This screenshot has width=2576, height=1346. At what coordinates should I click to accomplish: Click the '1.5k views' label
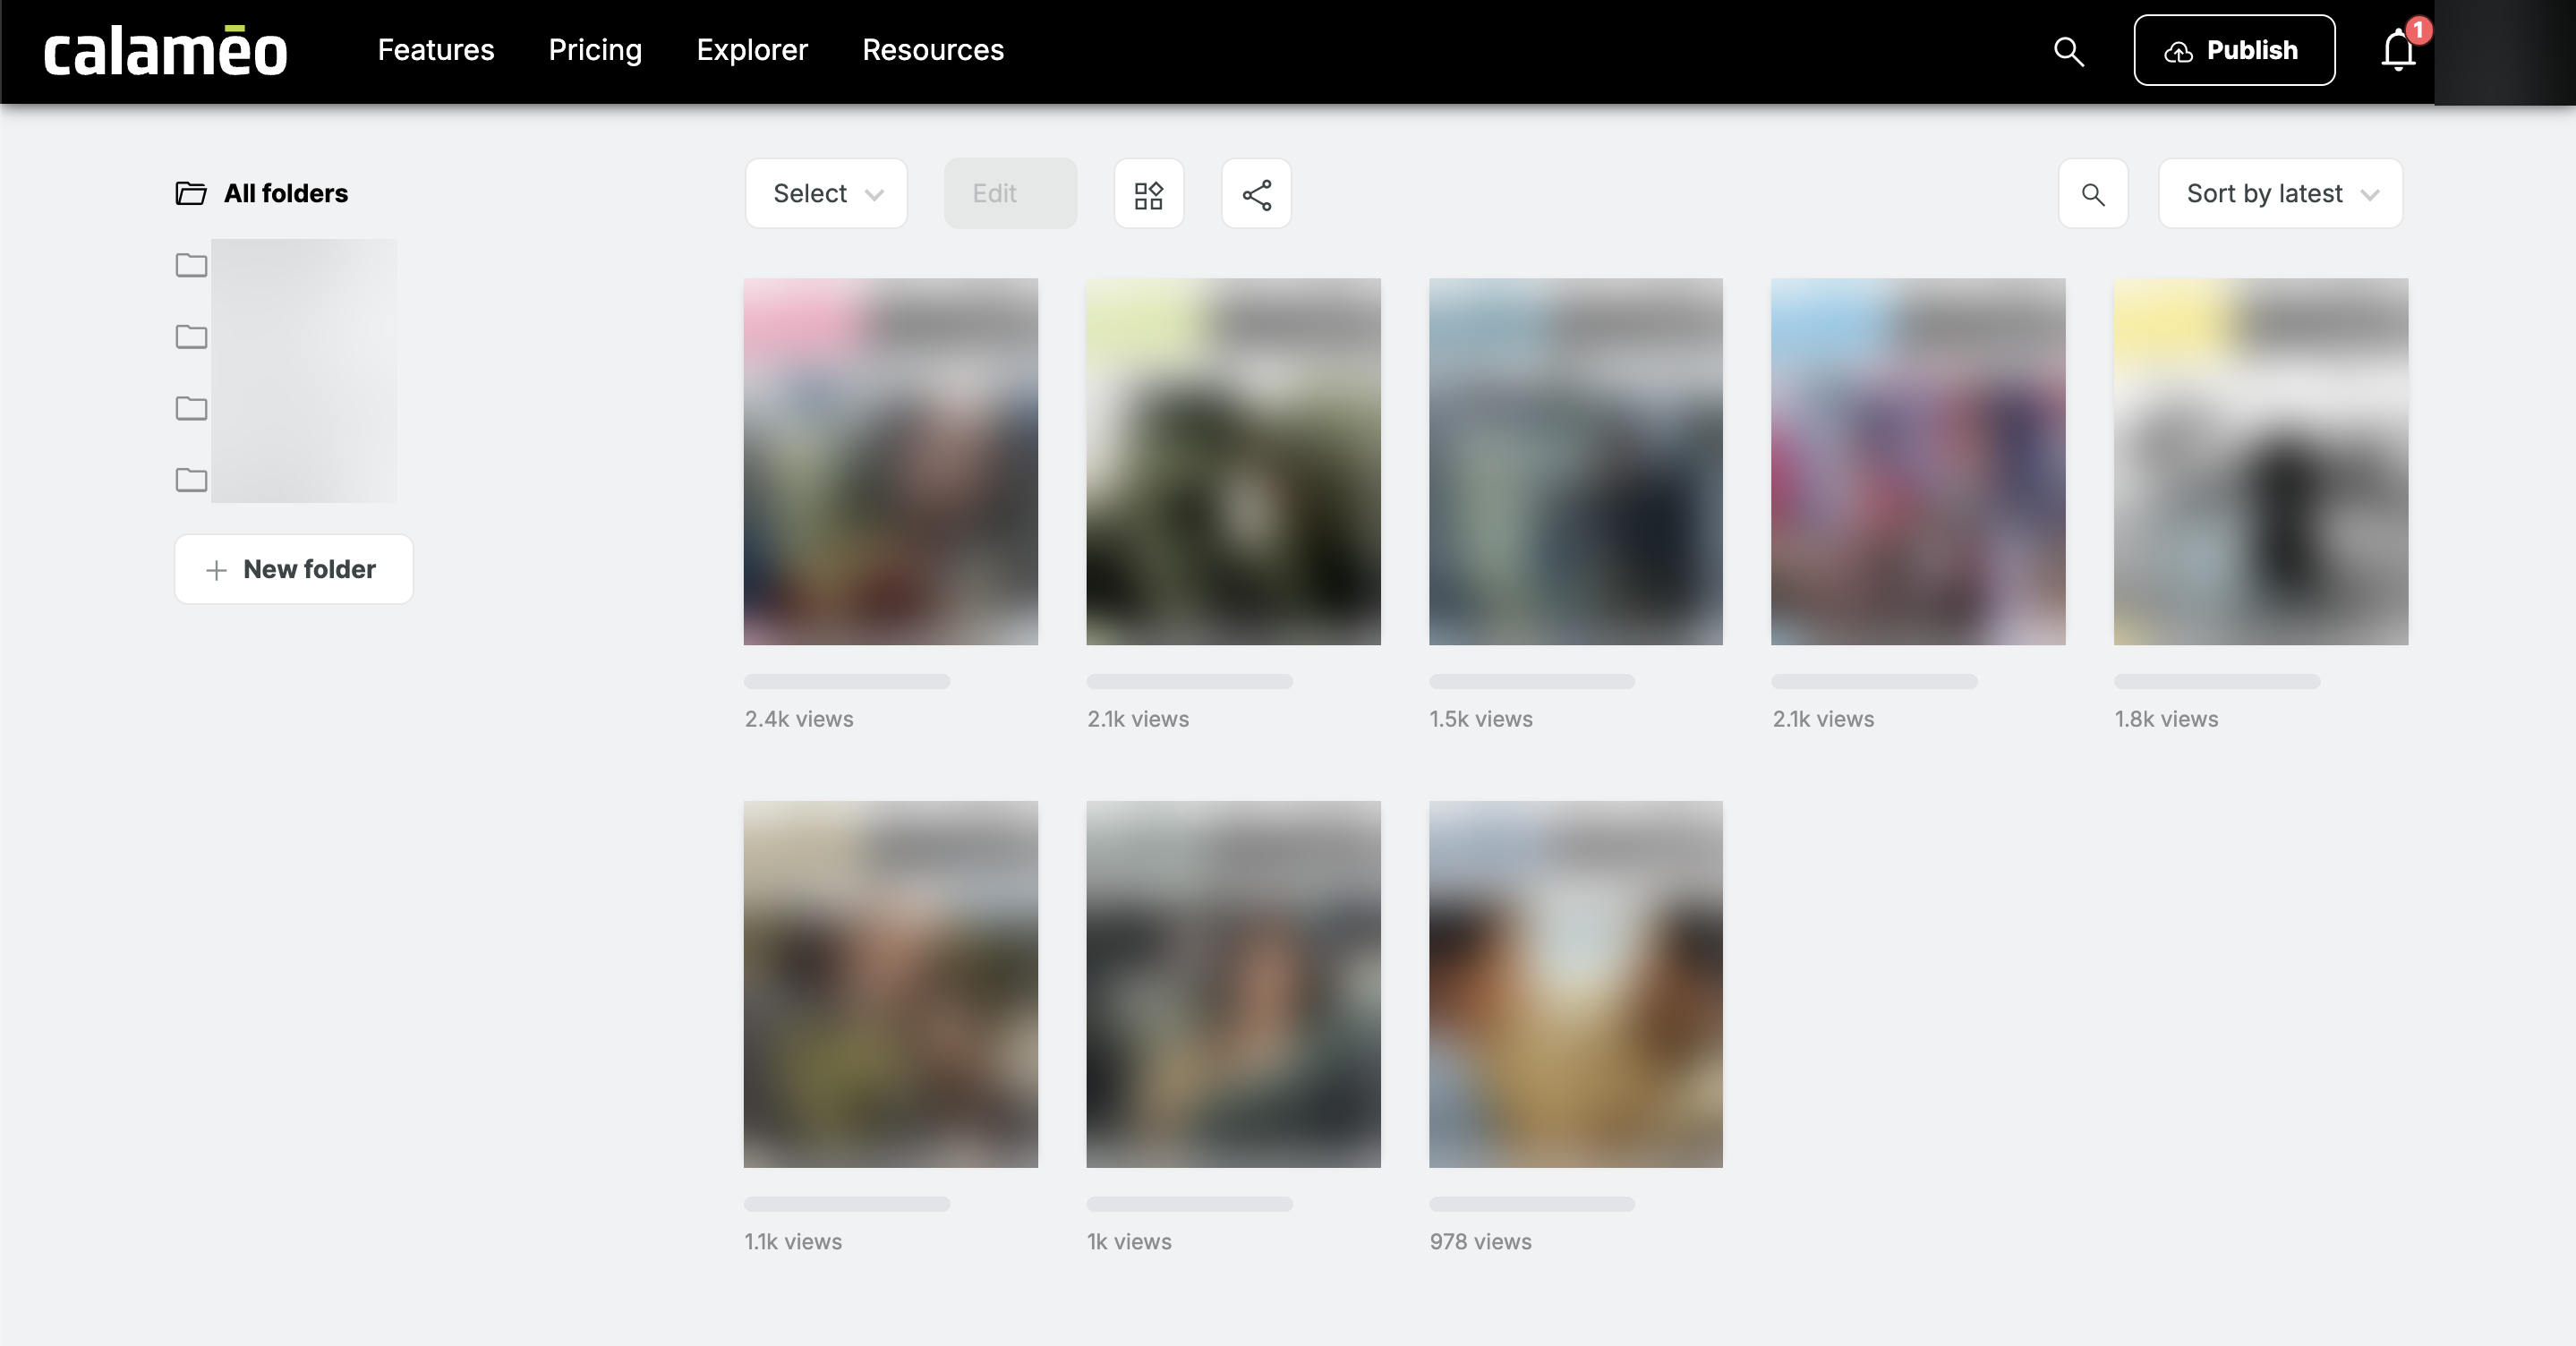point(1480,719)
